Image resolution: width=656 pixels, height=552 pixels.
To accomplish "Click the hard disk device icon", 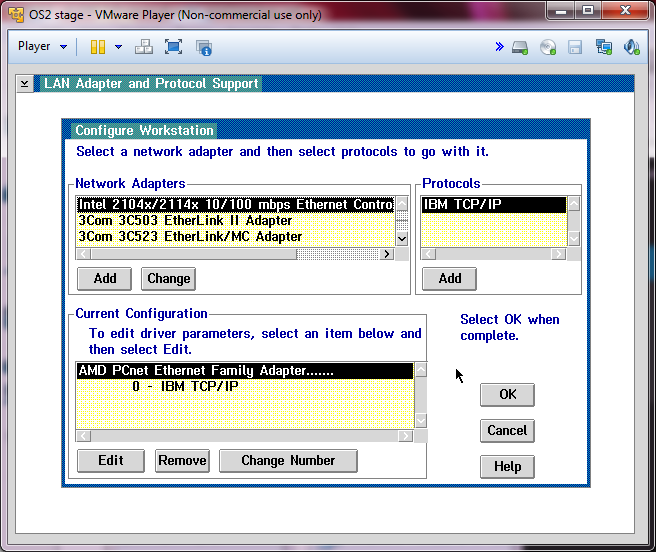I will [520, 47].
